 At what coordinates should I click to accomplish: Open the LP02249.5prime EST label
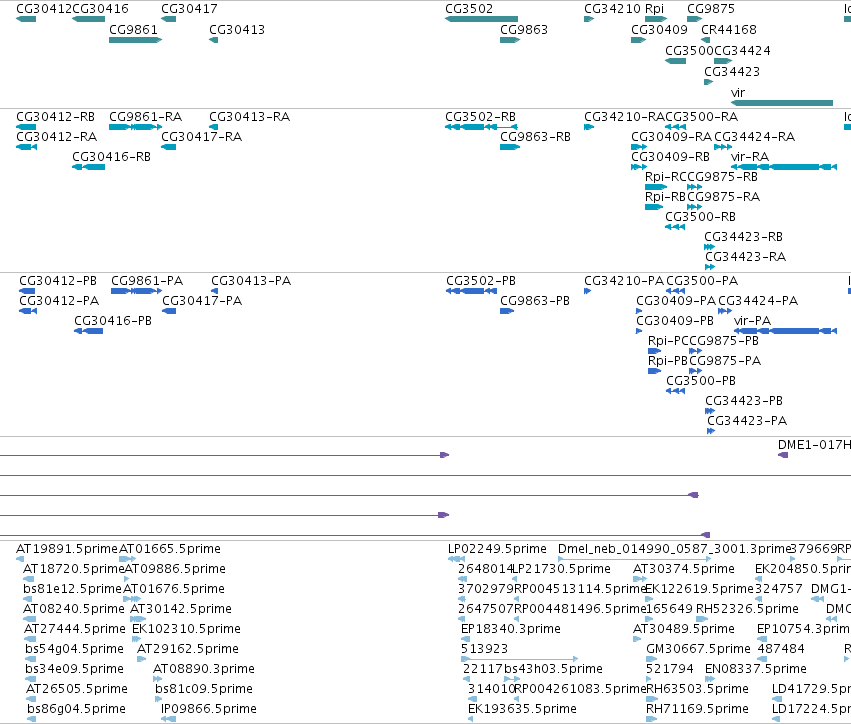click(x=497, y=549)
